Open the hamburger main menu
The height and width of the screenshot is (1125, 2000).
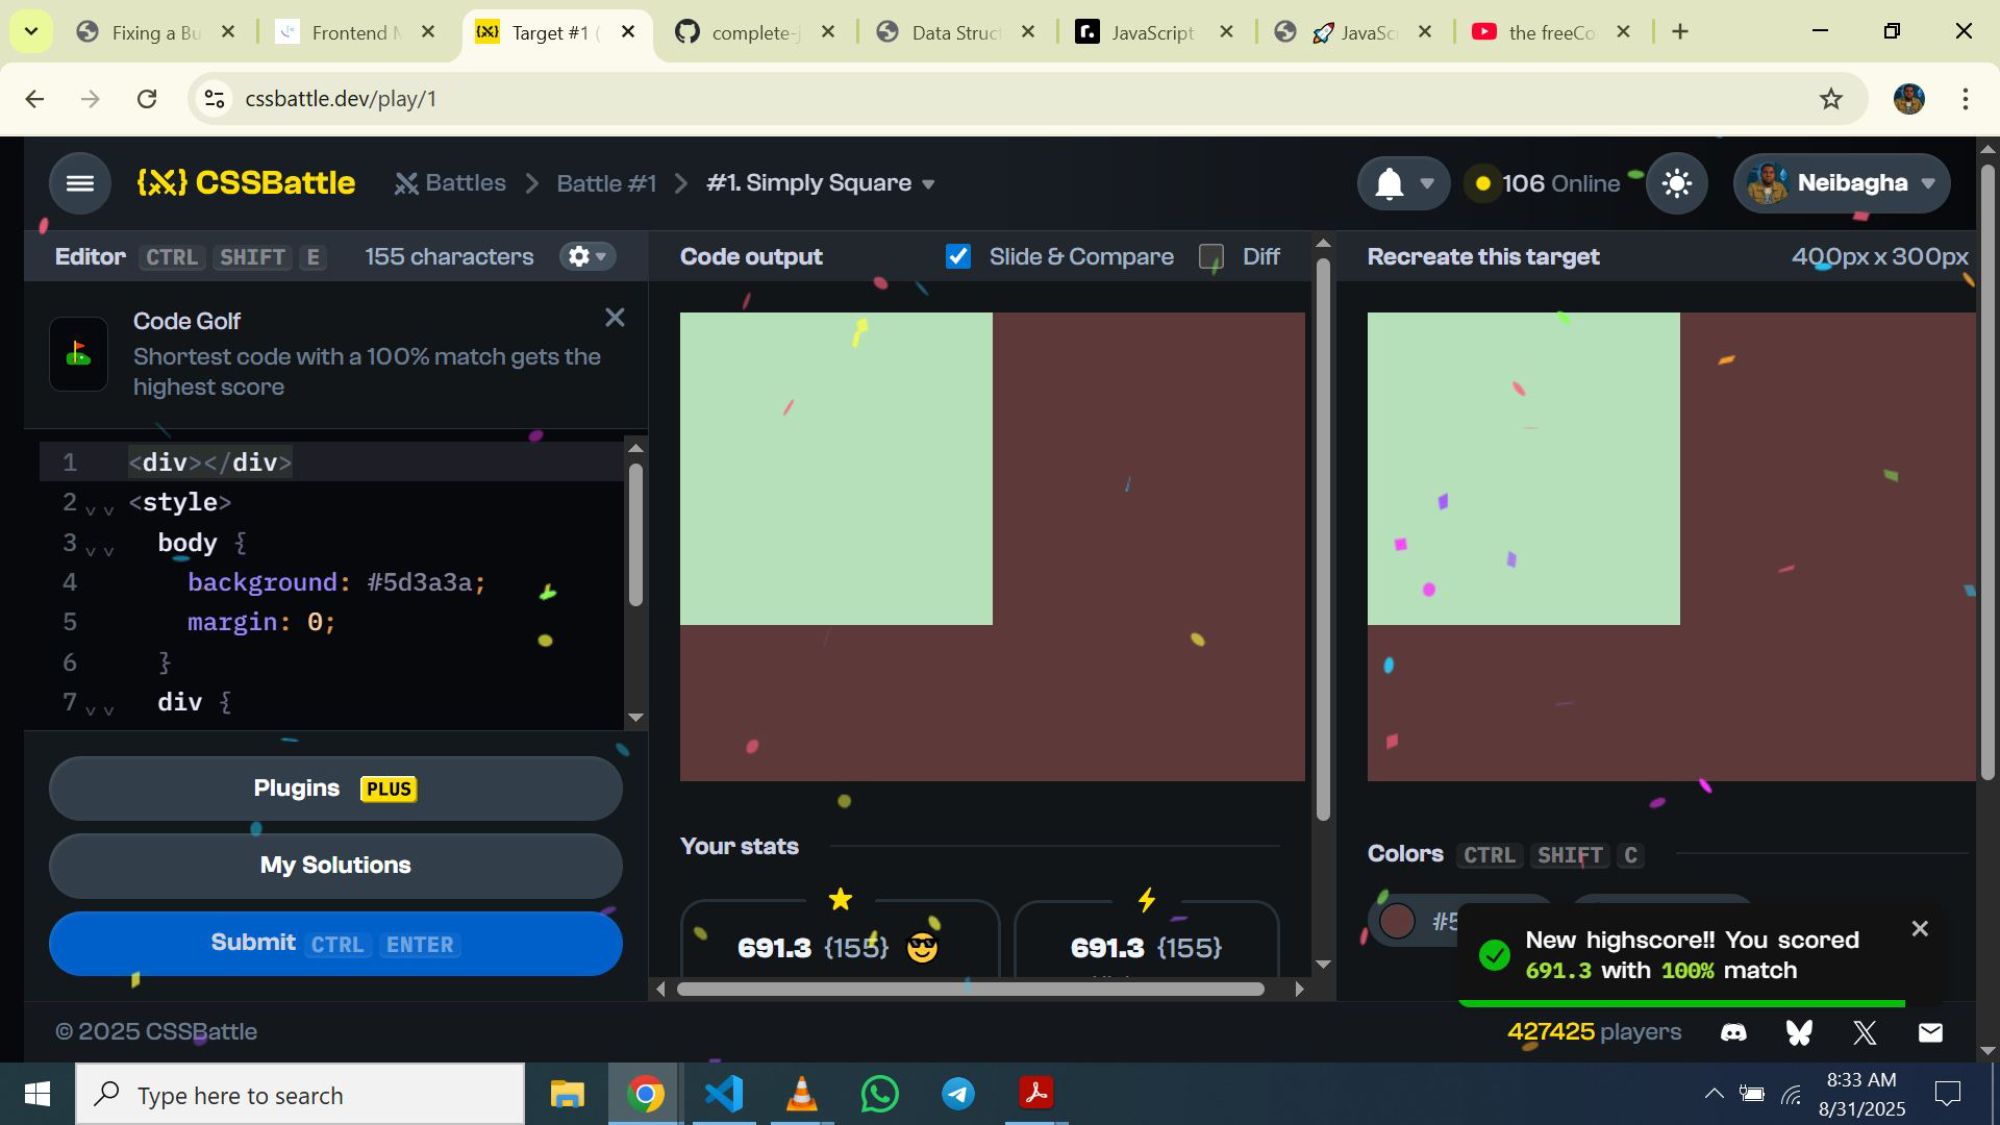[x=80, y=183]
